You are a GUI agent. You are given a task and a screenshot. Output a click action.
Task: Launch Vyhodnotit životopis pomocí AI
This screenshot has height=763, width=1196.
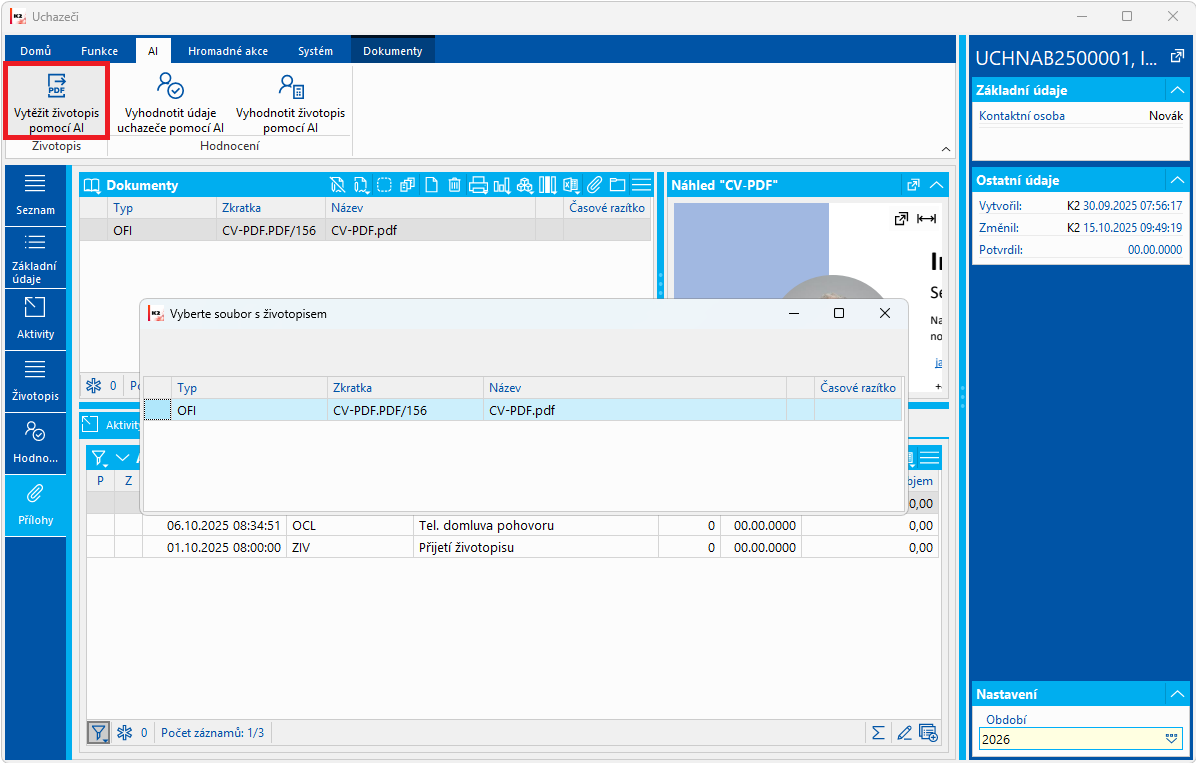tap(291, 102)
